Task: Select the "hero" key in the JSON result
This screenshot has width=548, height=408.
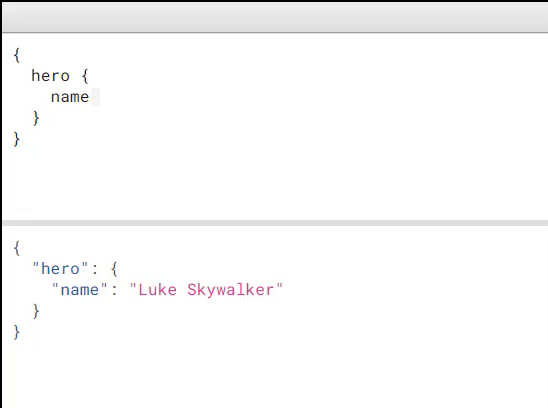Action: point(60,269)
